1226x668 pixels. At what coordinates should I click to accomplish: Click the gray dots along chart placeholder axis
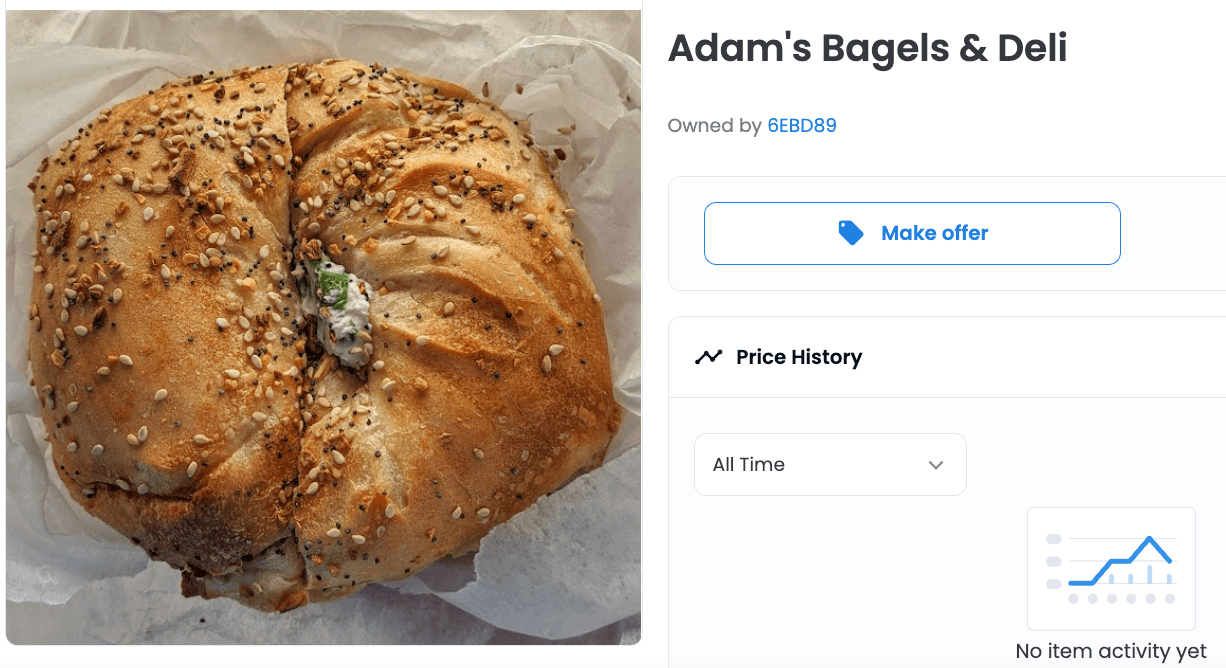(x=1121, y=599)
